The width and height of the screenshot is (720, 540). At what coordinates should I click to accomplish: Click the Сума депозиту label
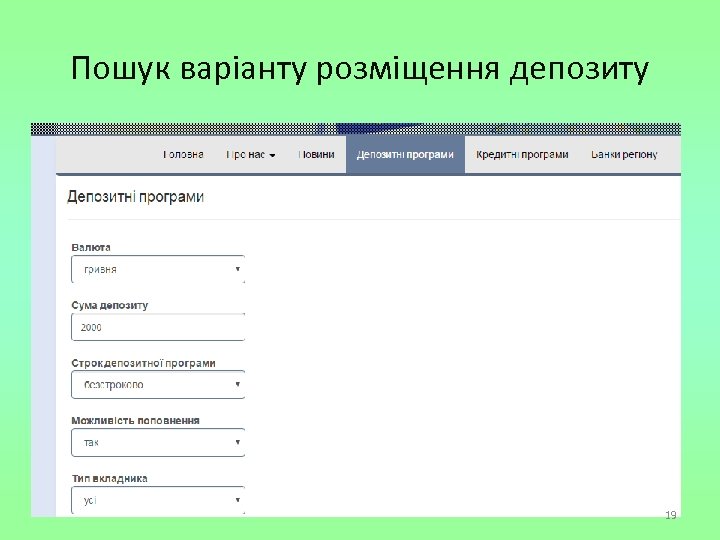point(110,305)
